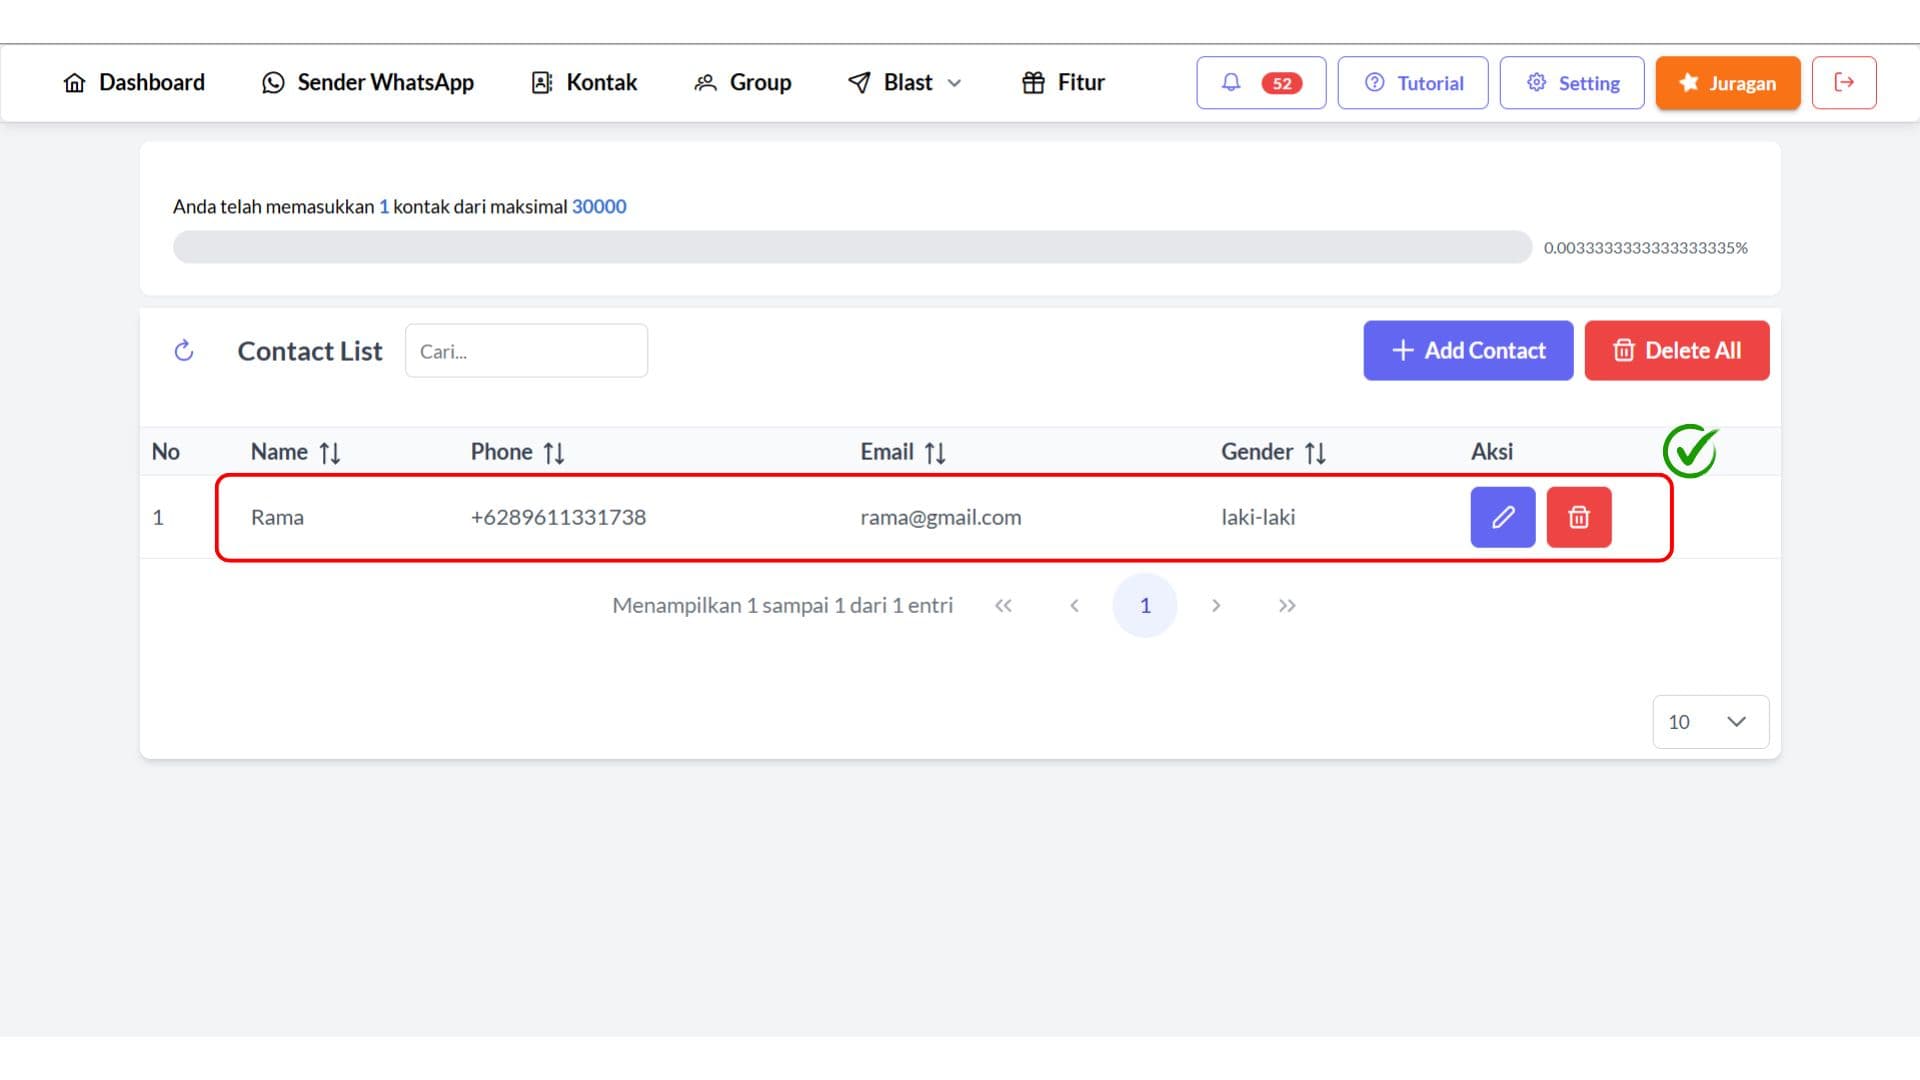Open the Setting button
Screen dimensions: 1920x1080
[1572, 83]
